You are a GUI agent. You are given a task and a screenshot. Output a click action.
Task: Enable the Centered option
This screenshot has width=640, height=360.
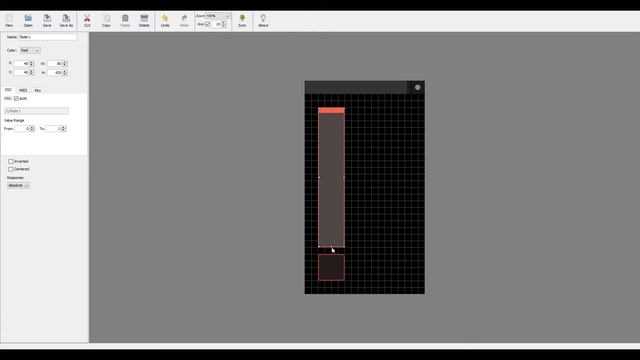(11, 169)
